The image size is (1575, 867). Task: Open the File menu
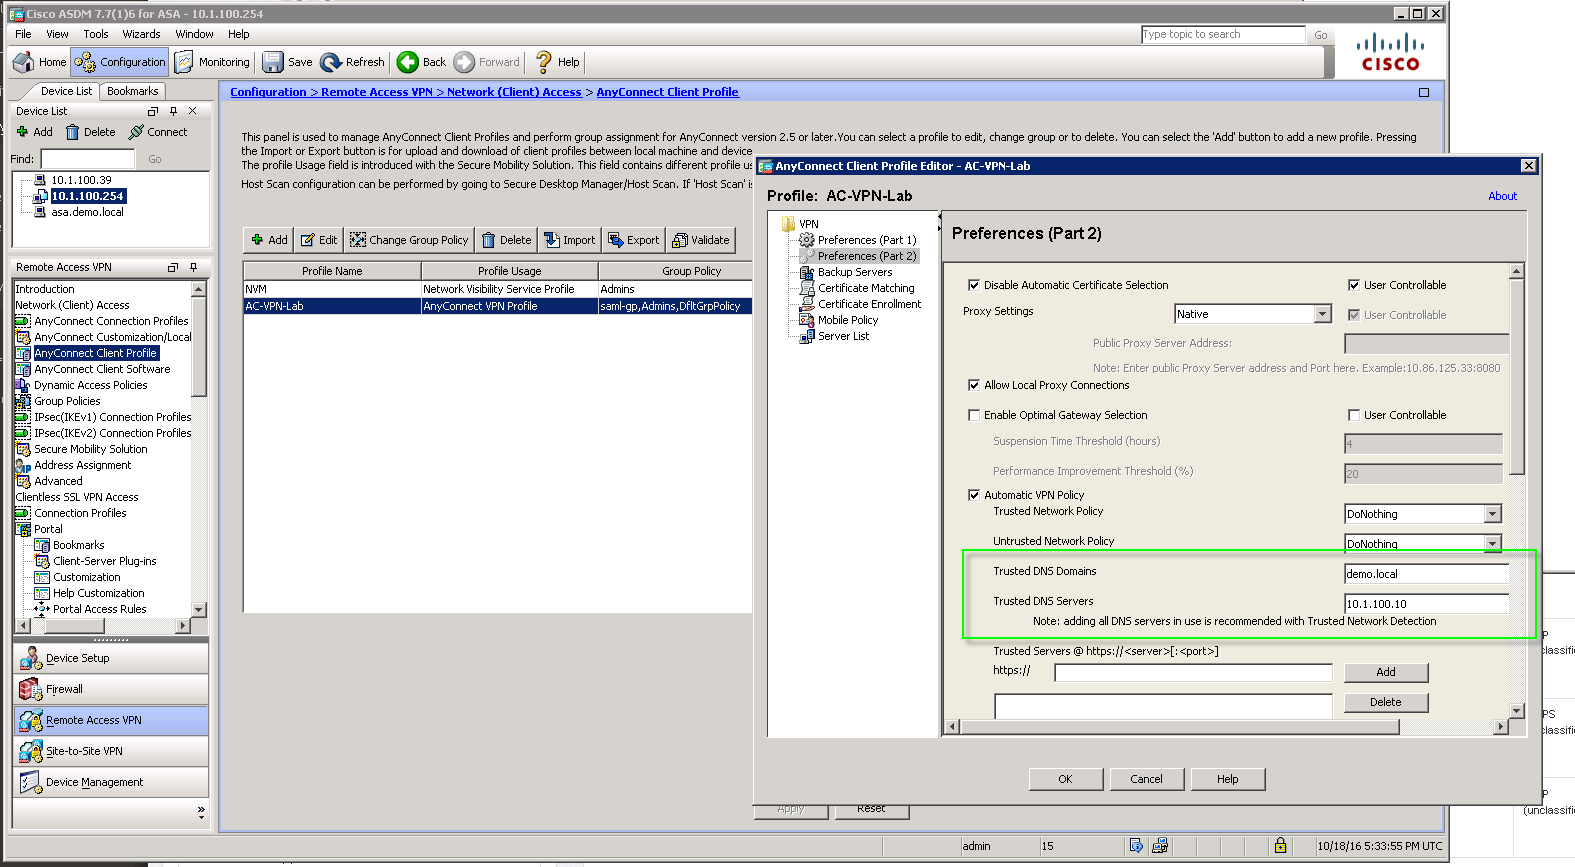(23, 34)
